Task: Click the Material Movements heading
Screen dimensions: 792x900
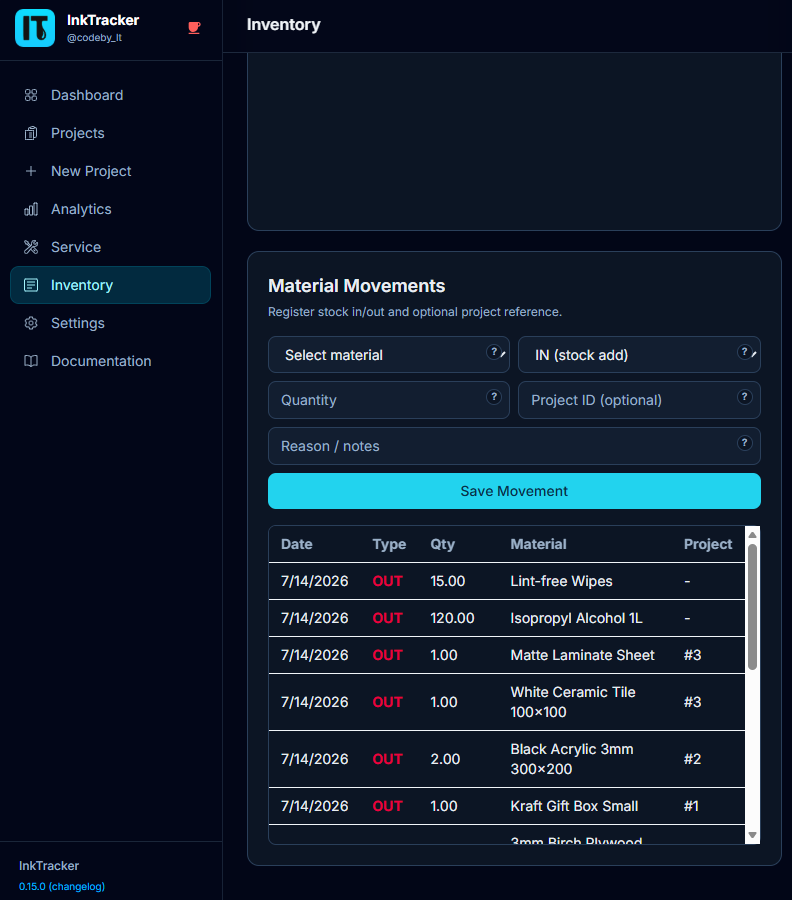Action: tap(356, 286)
